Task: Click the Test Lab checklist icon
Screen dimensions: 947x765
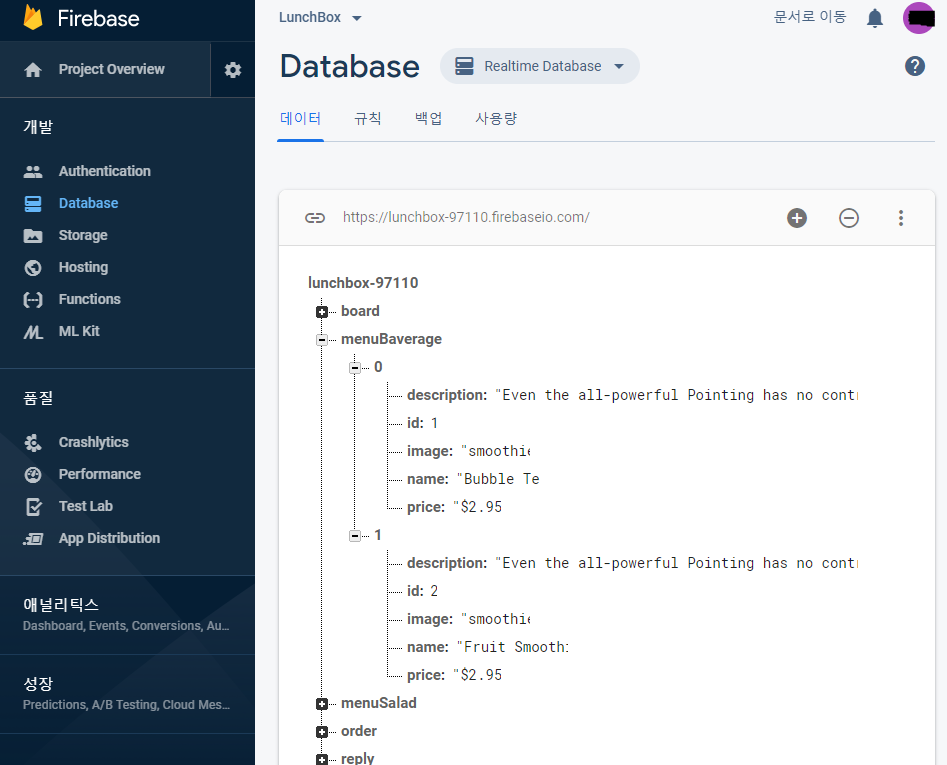Action: point(34,507)
